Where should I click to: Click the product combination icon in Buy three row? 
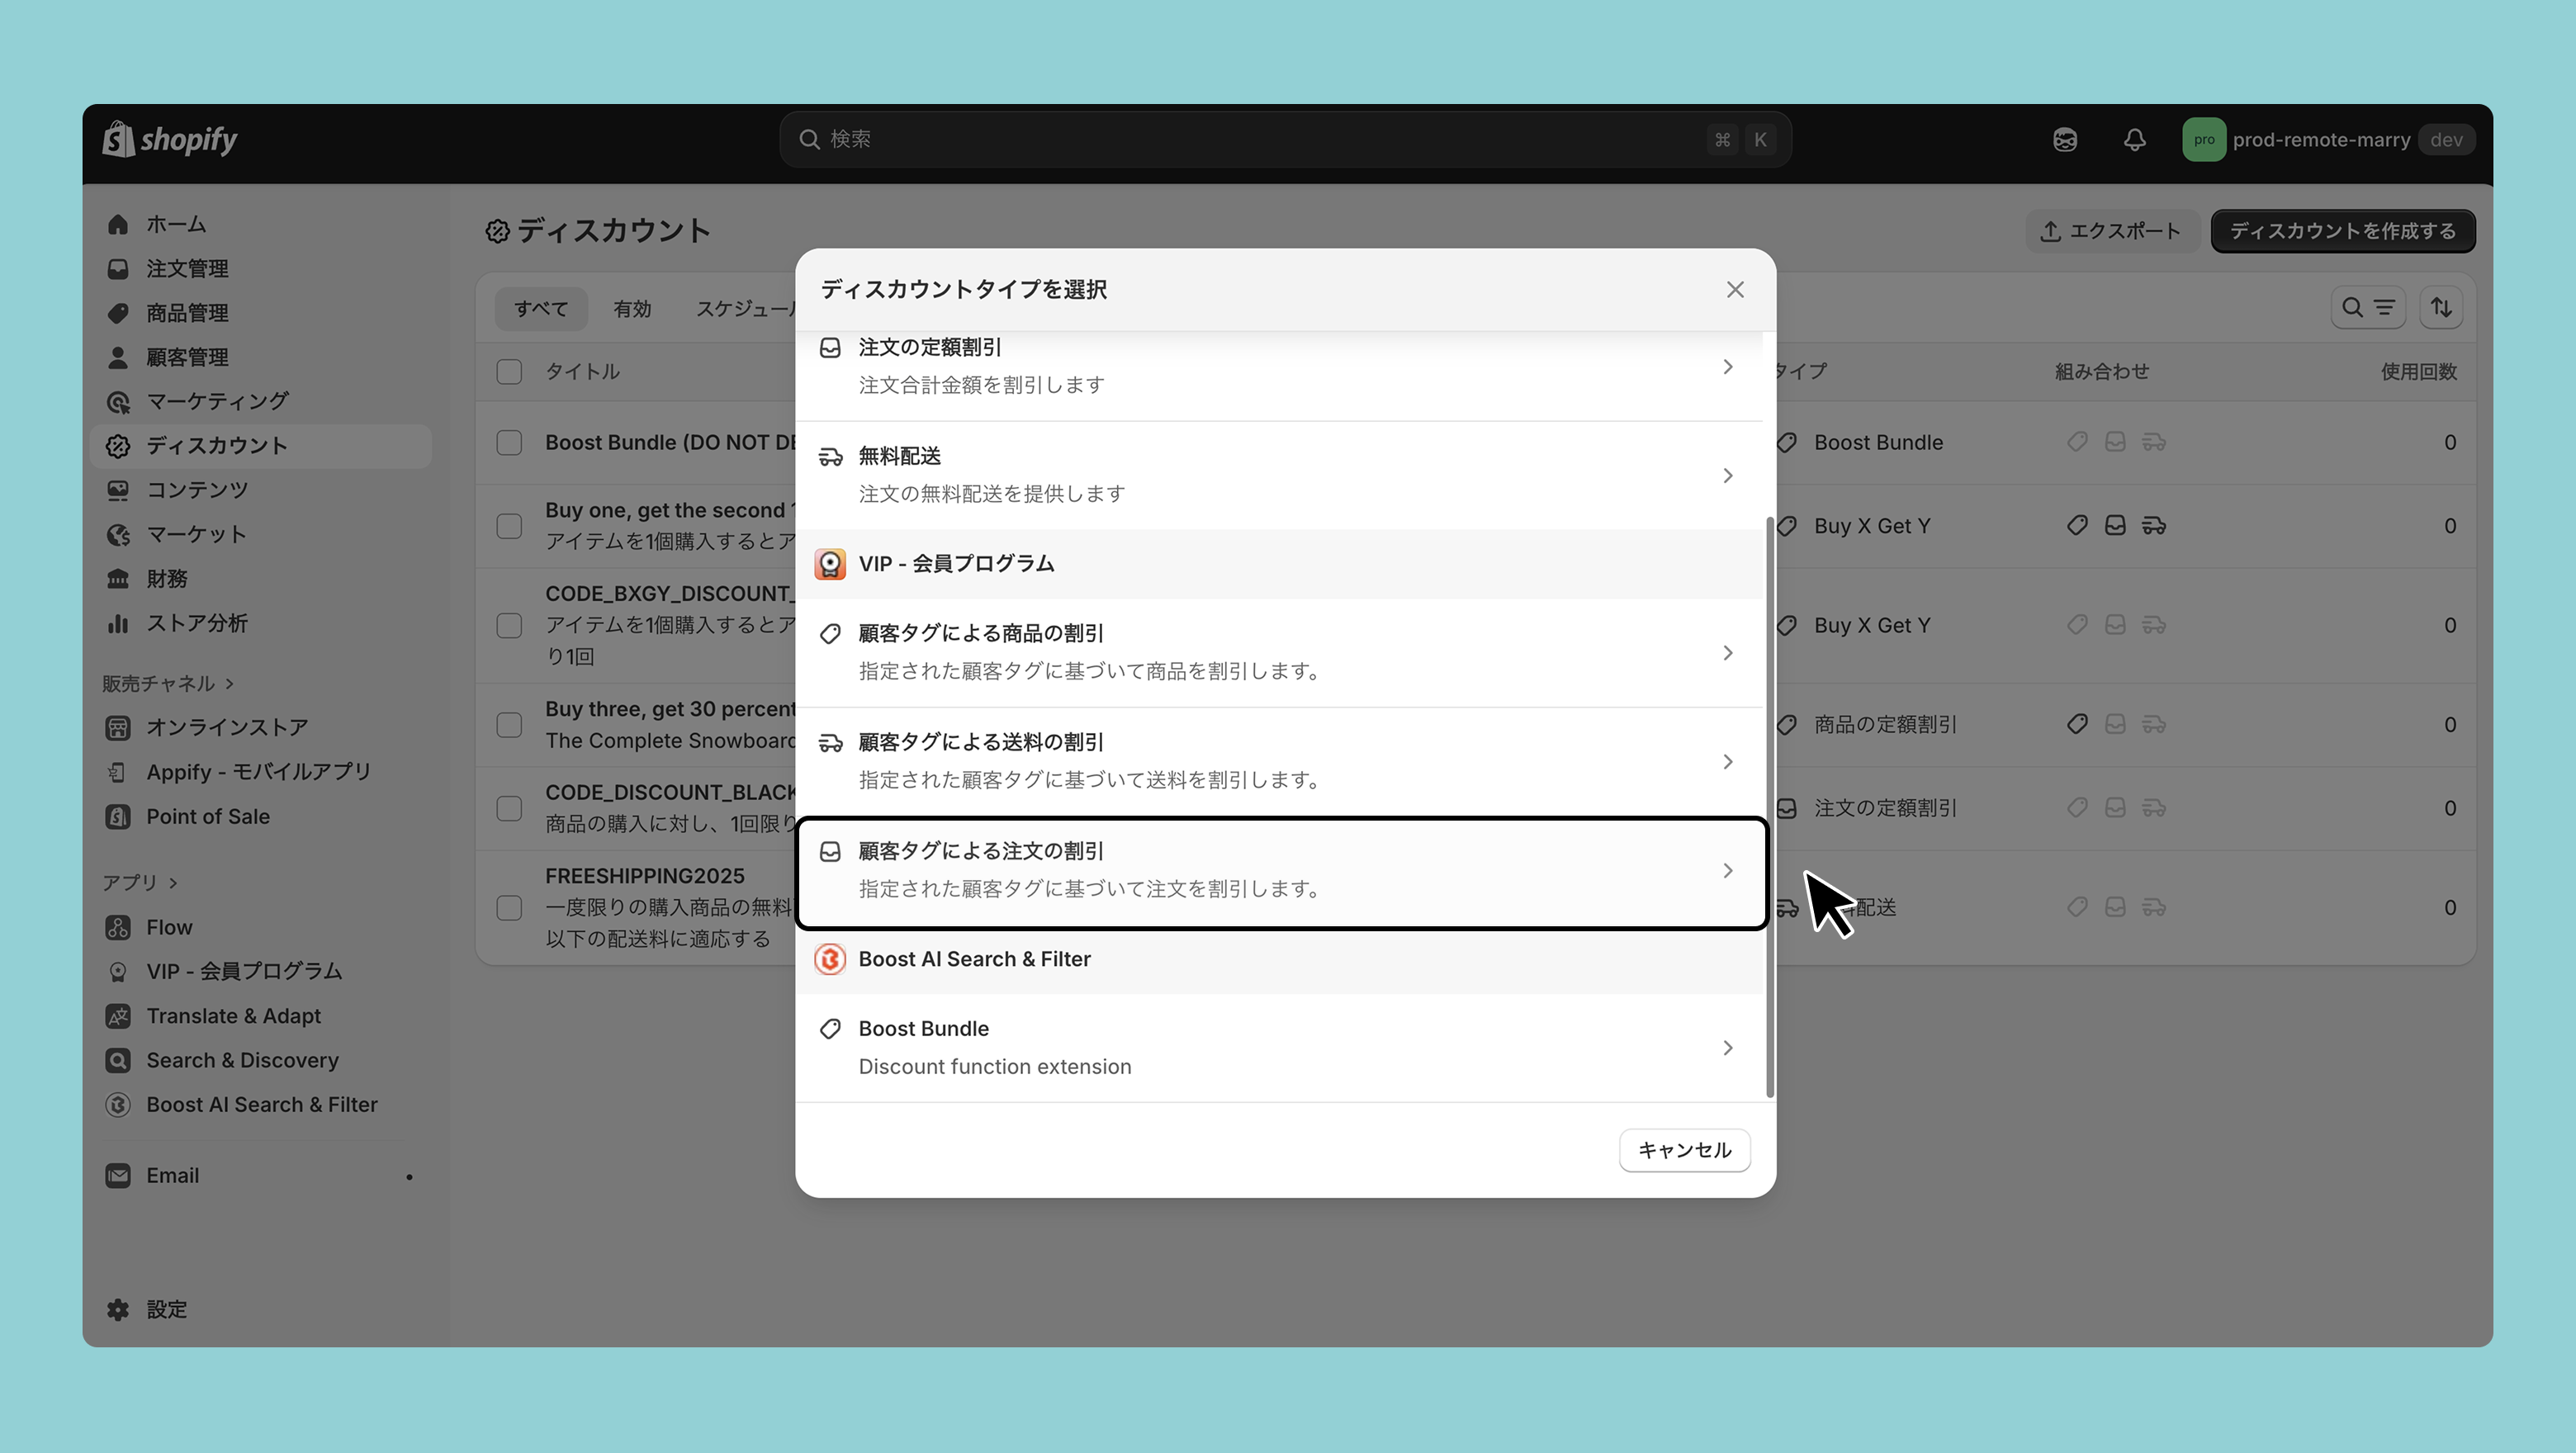click(2077, 725)
